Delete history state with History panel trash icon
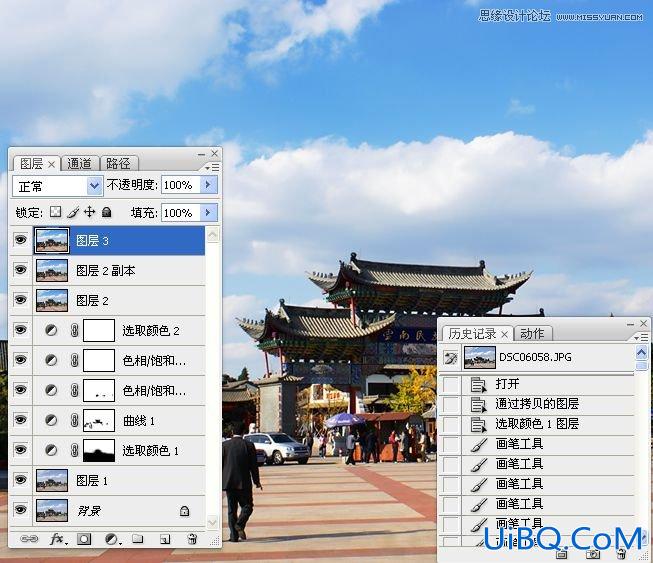Screen dimensions: 653x563 tap(621, 554)
